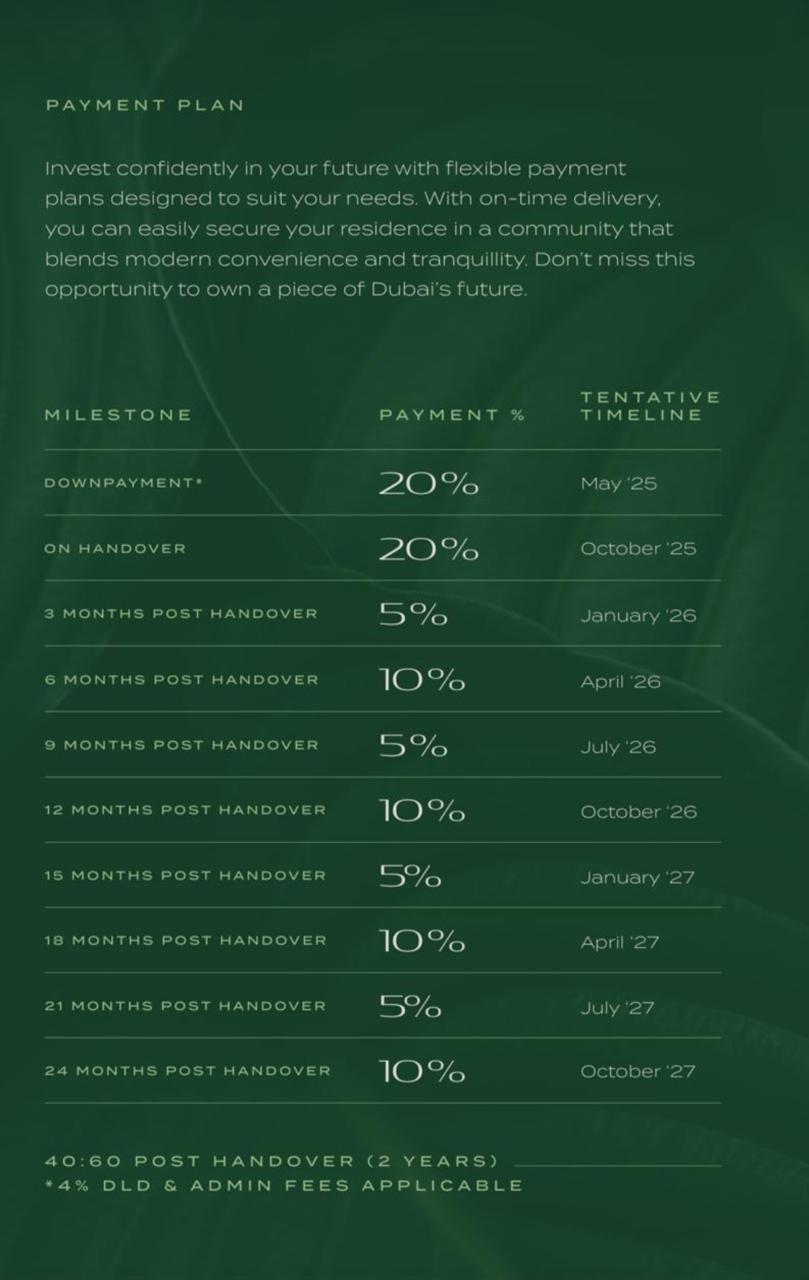This screenshot has height=1280, width=809.
Task: Select the July '27 timeline date
Action: [617, 1008]
